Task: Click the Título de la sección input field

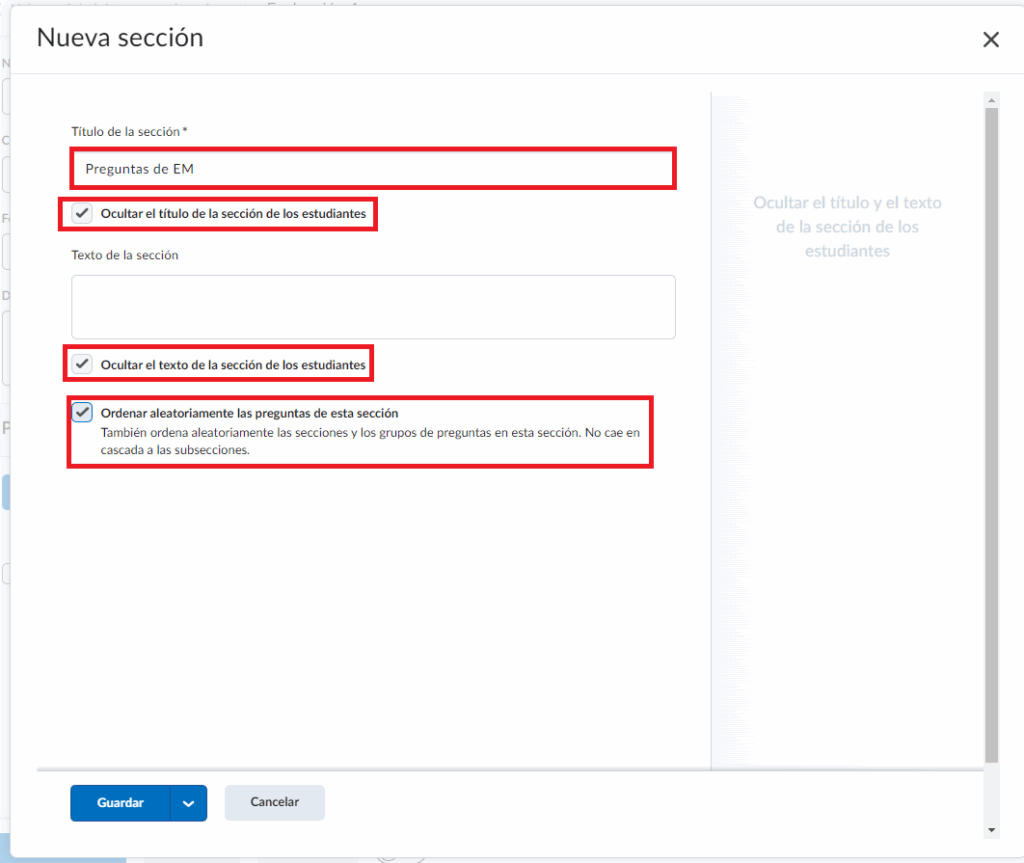Action: pyautogui.click(x=373, y=169)
